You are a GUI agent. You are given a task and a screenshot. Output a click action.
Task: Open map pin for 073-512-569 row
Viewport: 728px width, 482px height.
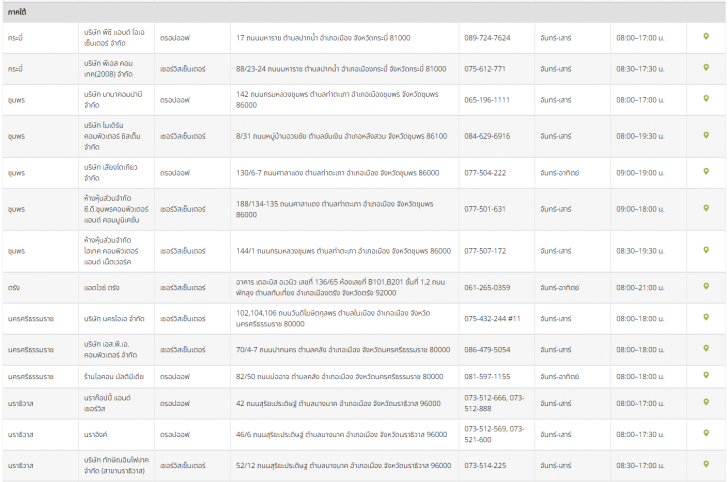coord(706,433)
